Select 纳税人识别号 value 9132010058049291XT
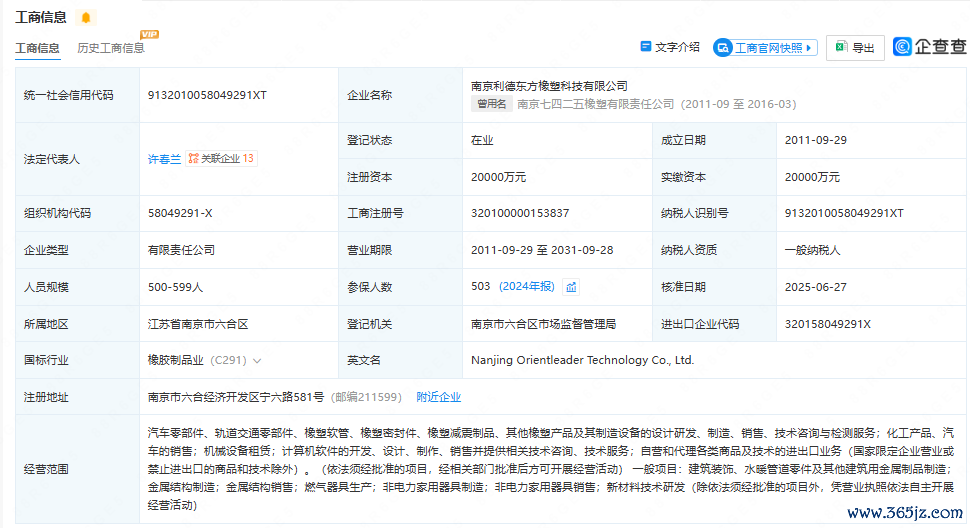Image resolution: width=970 pixels, height=528 pixels. click(844, 213)
